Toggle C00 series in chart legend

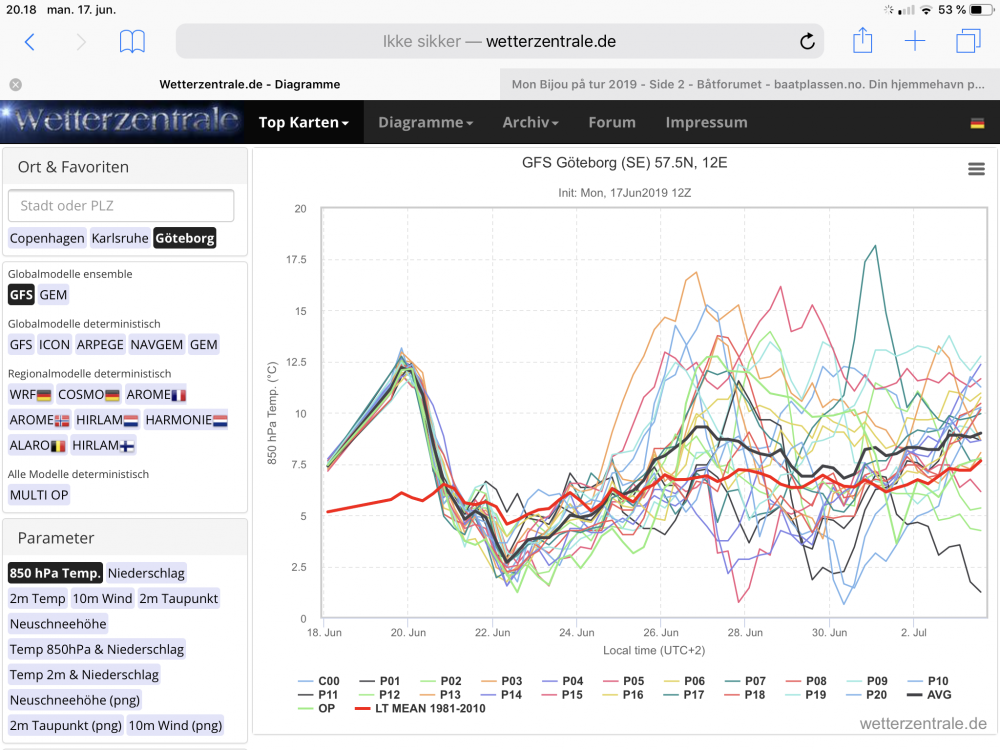(x=320, y=681)
